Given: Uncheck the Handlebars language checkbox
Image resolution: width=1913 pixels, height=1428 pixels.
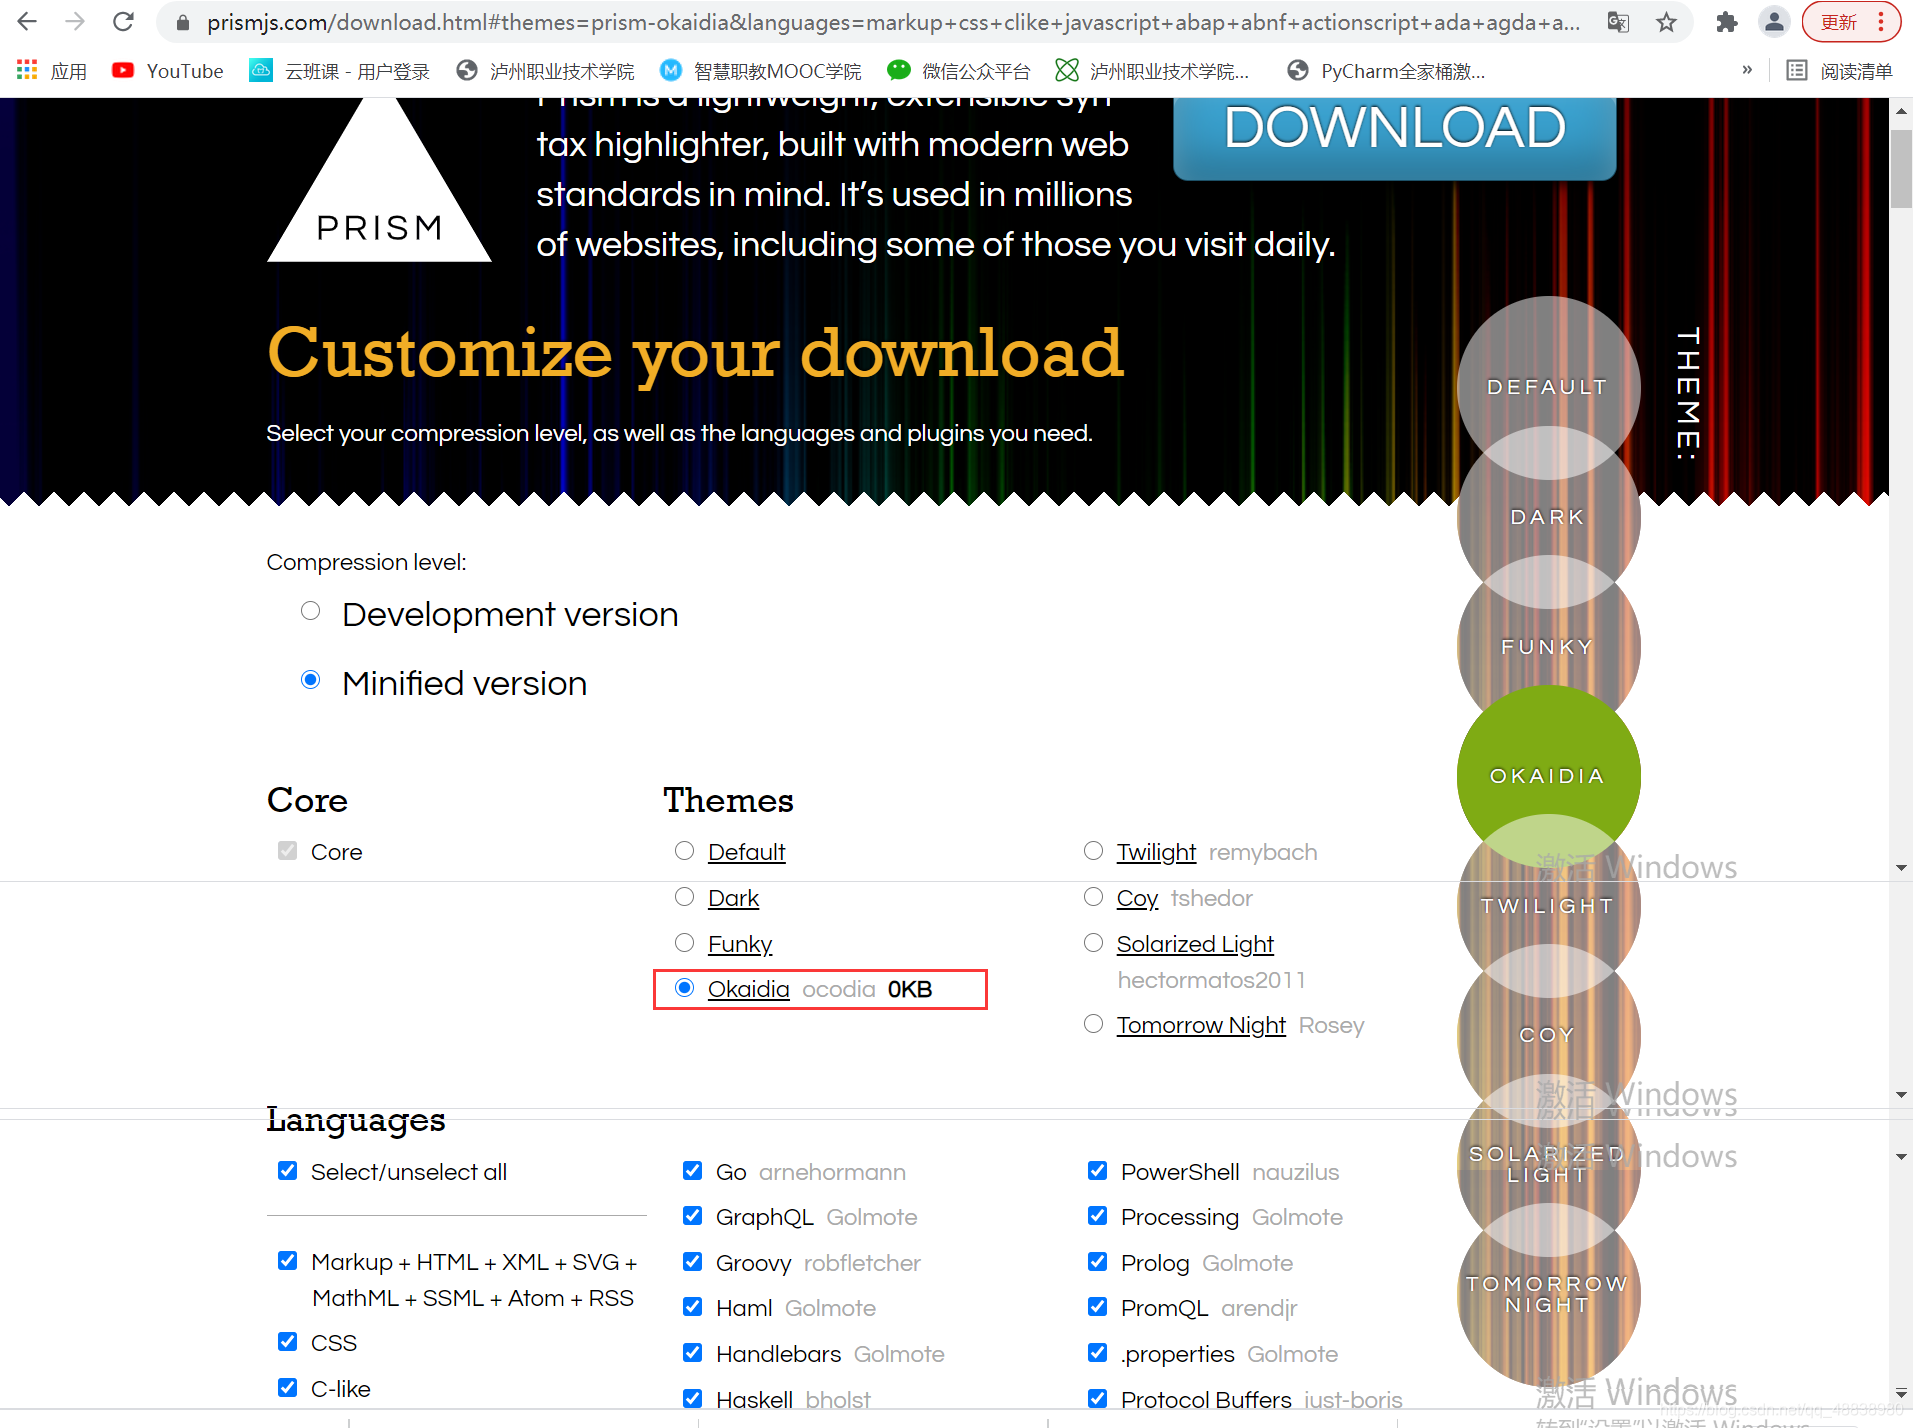Looking at the screenshot, I should [x=692, y=1352].
